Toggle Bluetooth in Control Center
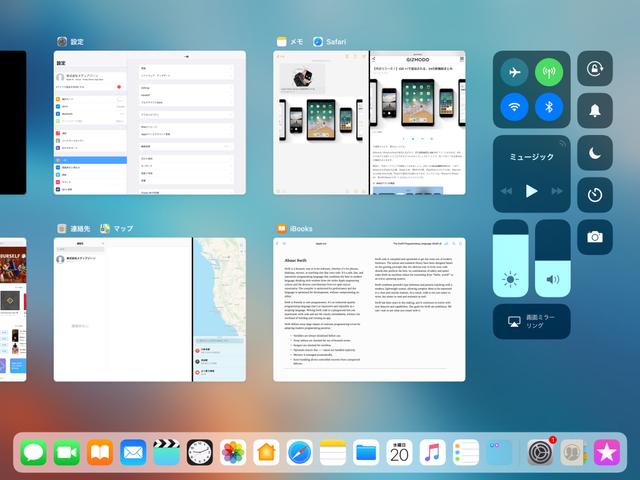This screenshot has height=480, width=640. (549, 107)
